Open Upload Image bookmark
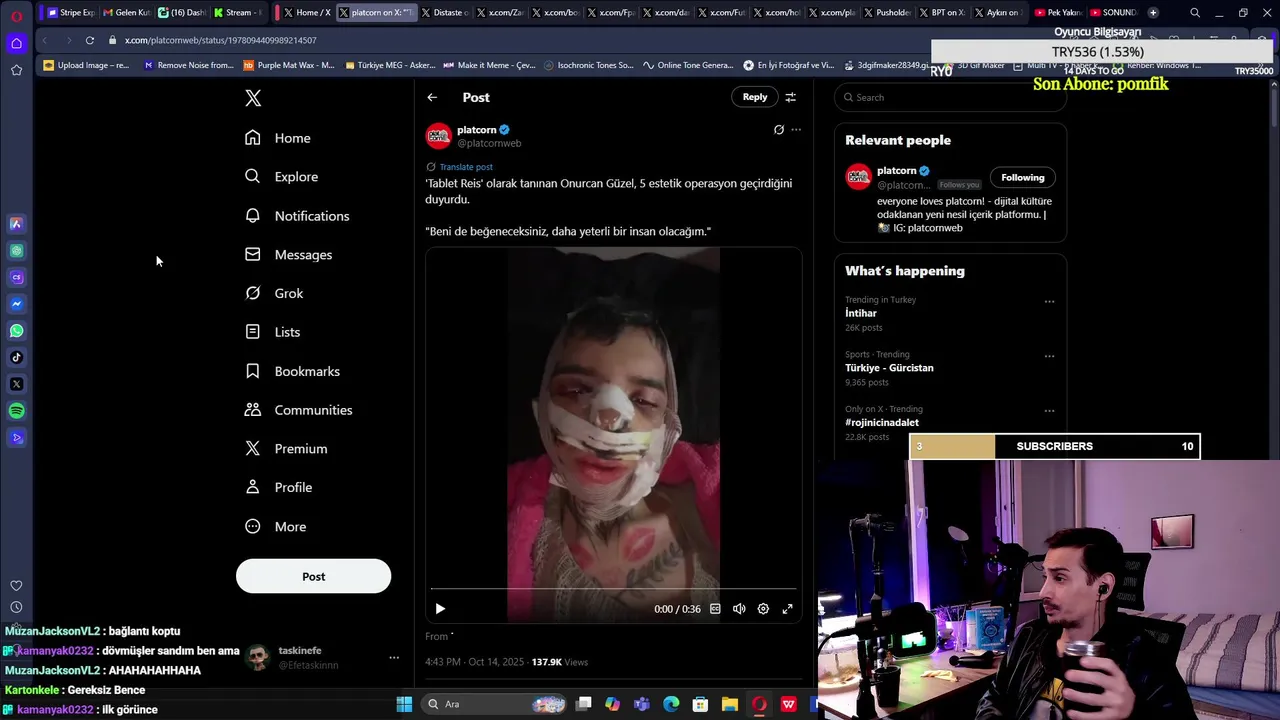Screen dimensions: 1280x720 (x=87, y=65)
